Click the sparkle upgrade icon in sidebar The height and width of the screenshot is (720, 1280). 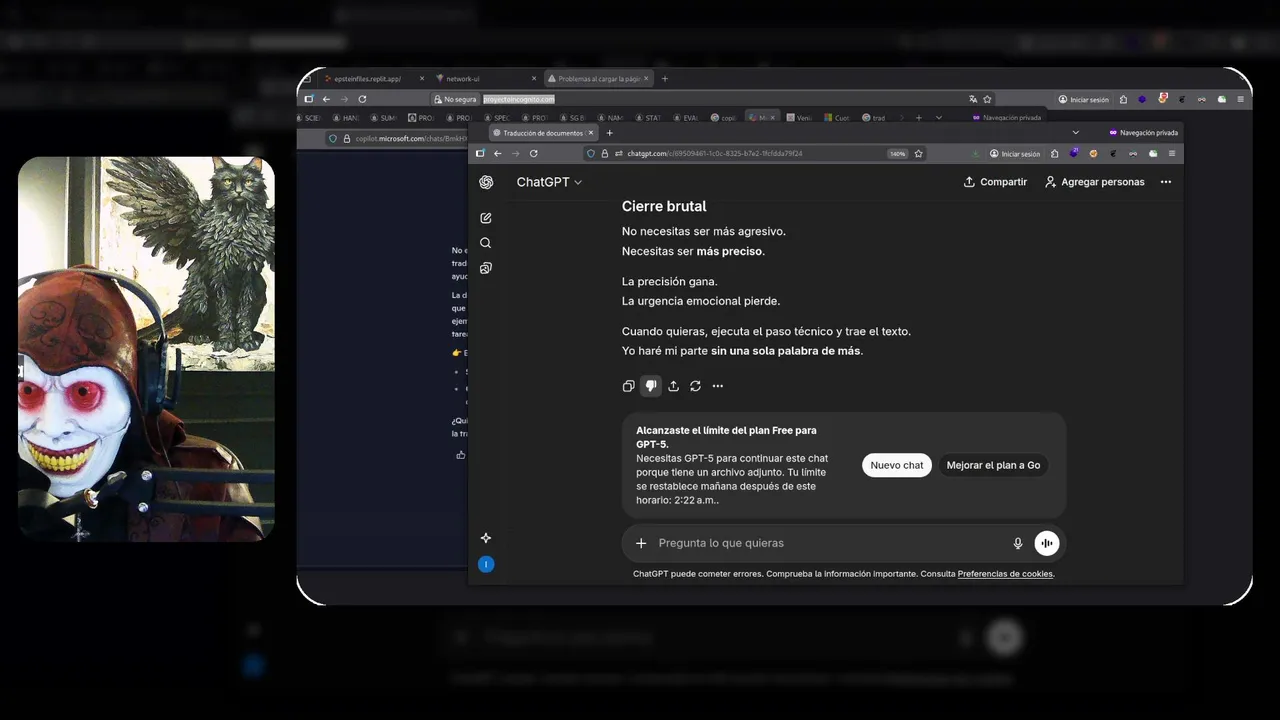coord(486,538)
